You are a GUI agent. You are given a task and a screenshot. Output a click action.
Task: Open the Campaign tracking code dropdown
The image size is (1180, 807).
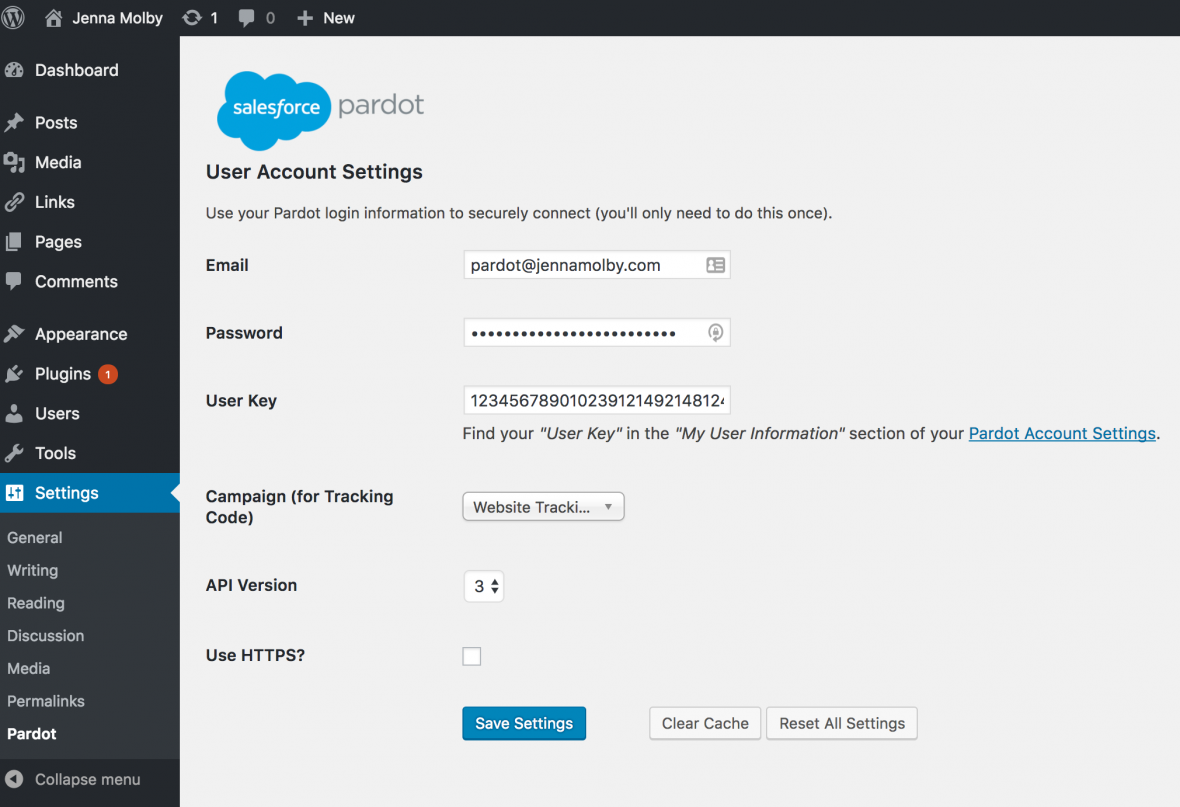tap(543, 507)
